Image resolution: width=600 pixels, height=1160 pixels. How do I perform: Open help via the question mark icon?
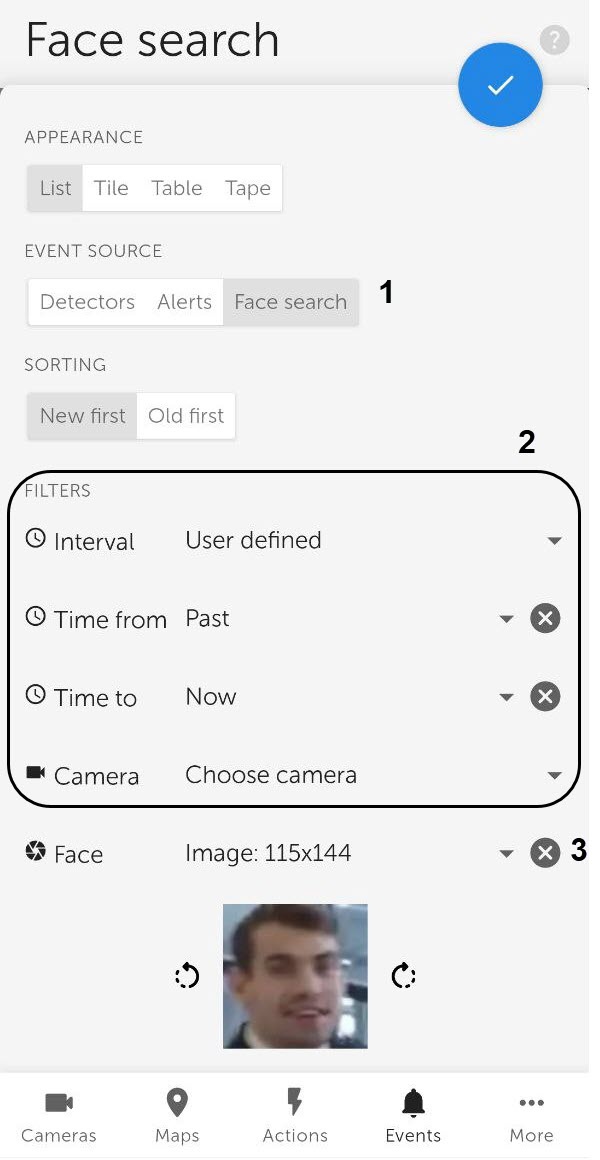pyautogui.click(x=554, y=41)
